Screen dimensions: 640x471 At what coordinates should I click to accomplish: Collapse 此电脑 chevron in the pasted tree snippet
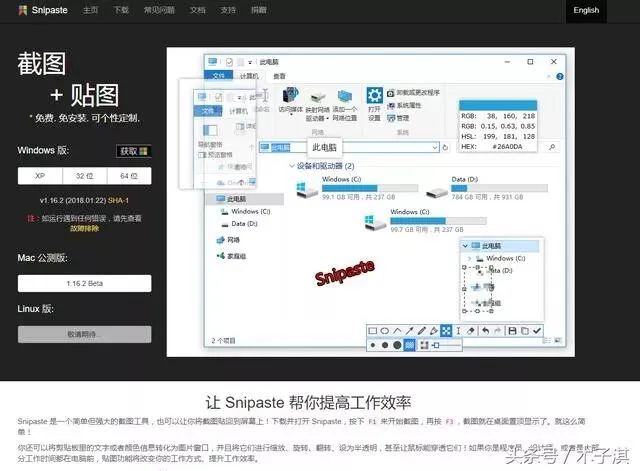tap(465, 246)
